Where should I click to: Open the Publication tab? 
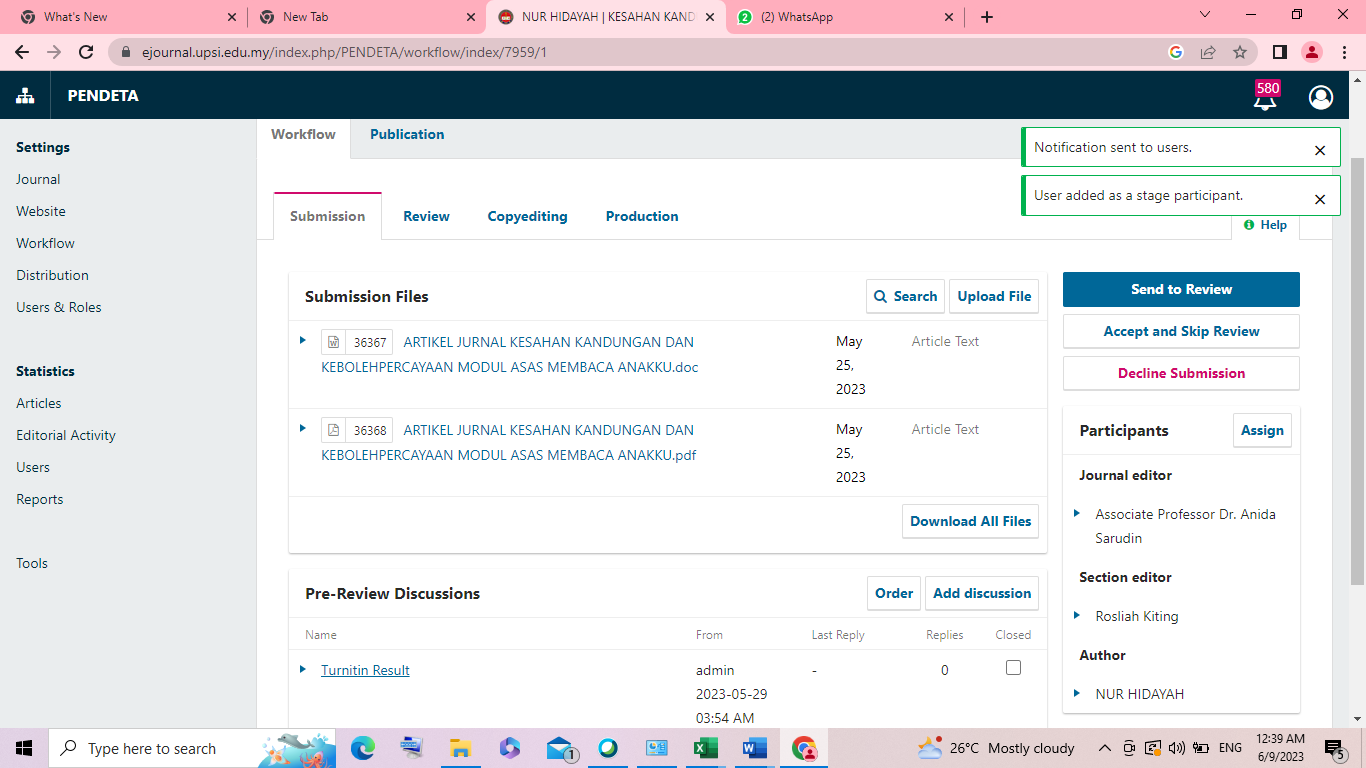click(407, 135)
